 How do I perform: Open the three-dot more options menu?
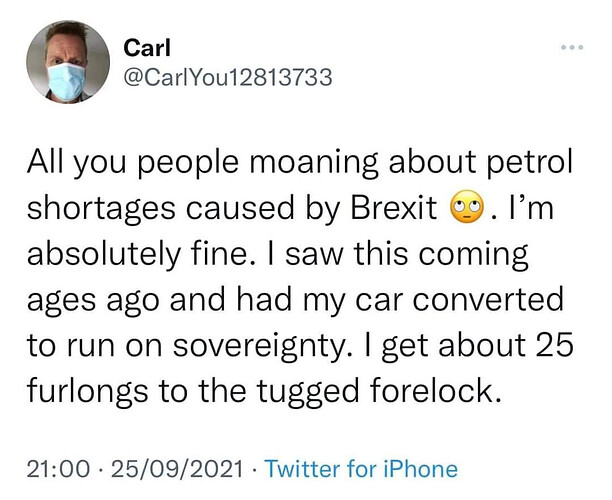tap(572, 47)
